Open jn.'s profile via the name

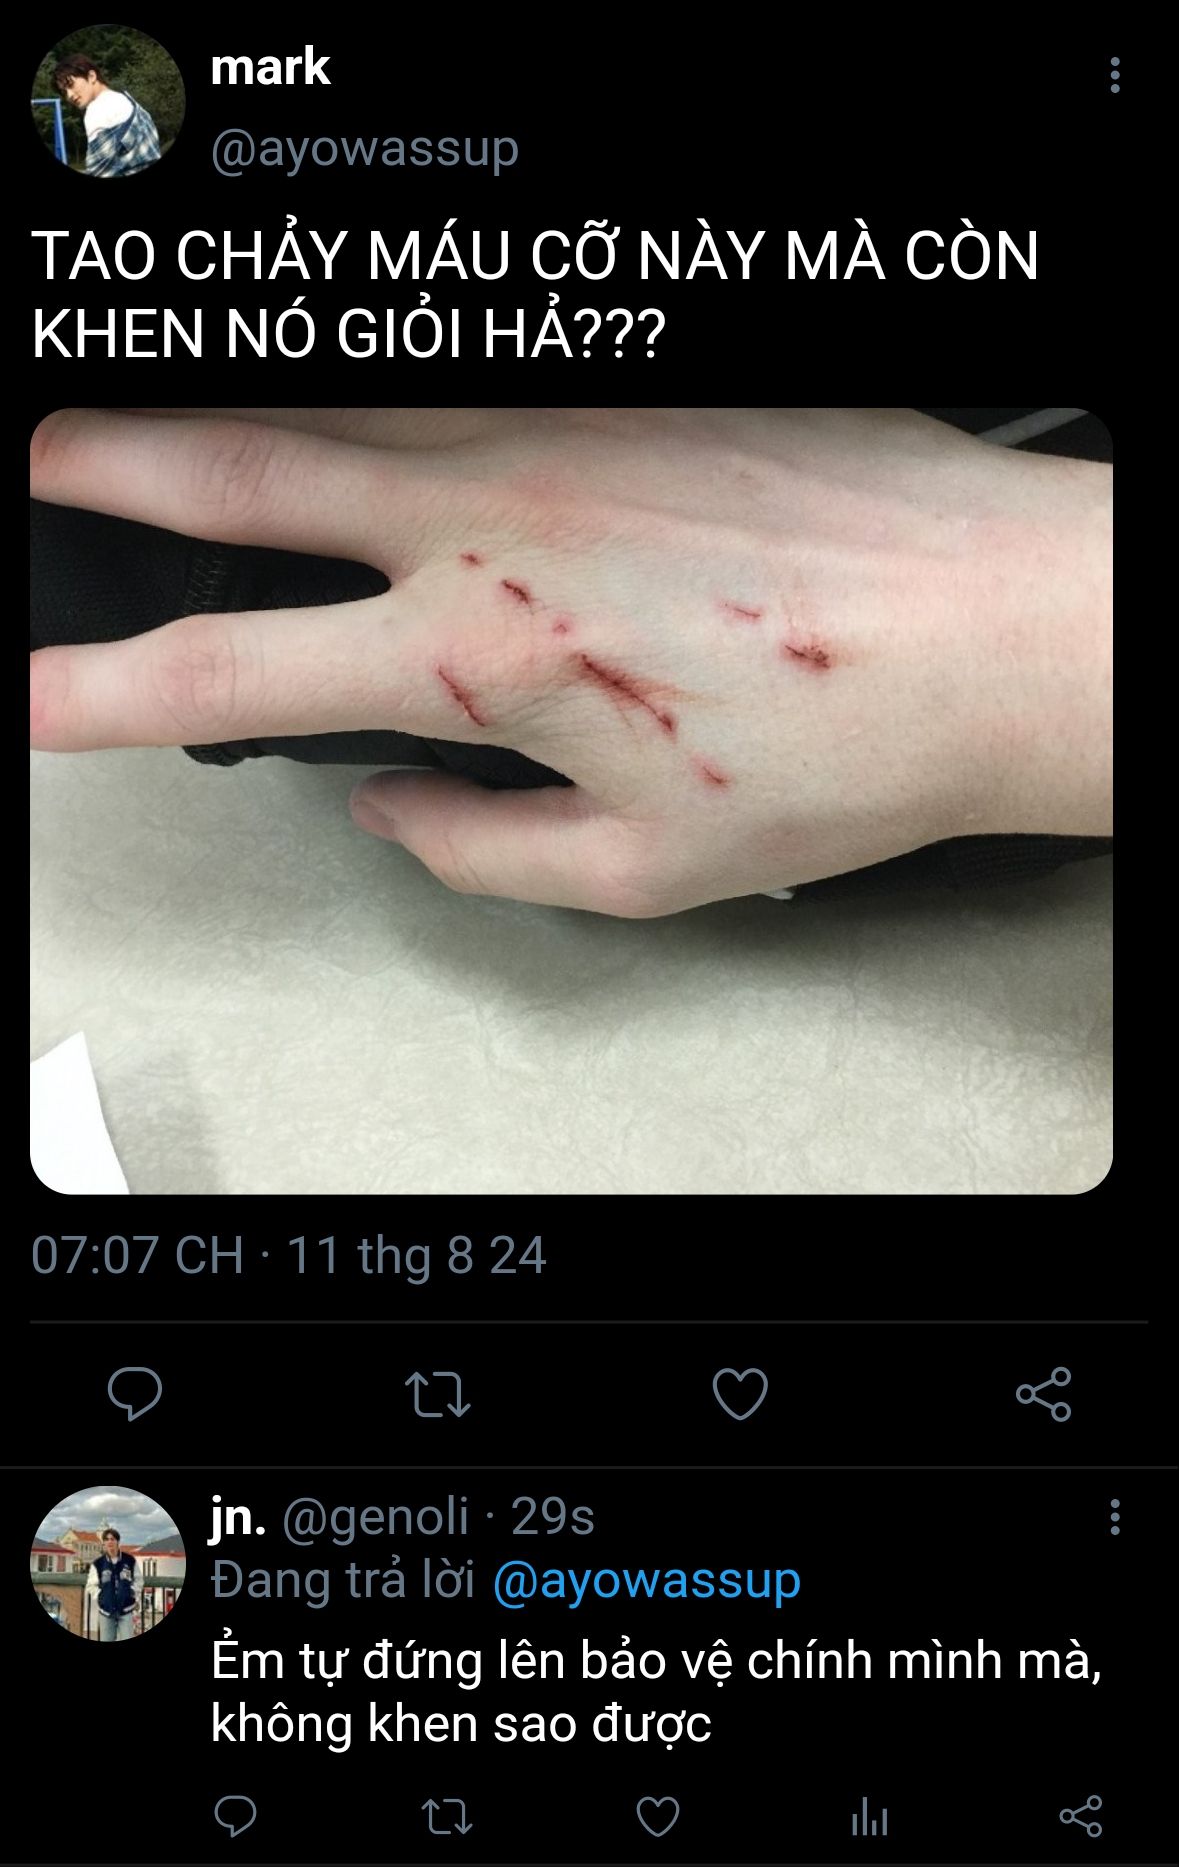(x=238, y=1517)
